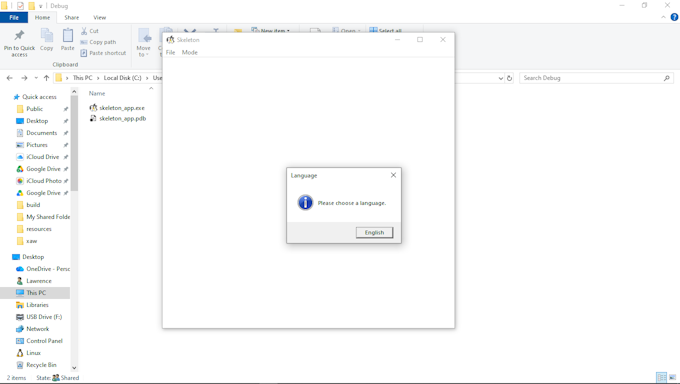Collapse the ribbon with chevron
680x384 pixels.
click(x=664, y=17)
